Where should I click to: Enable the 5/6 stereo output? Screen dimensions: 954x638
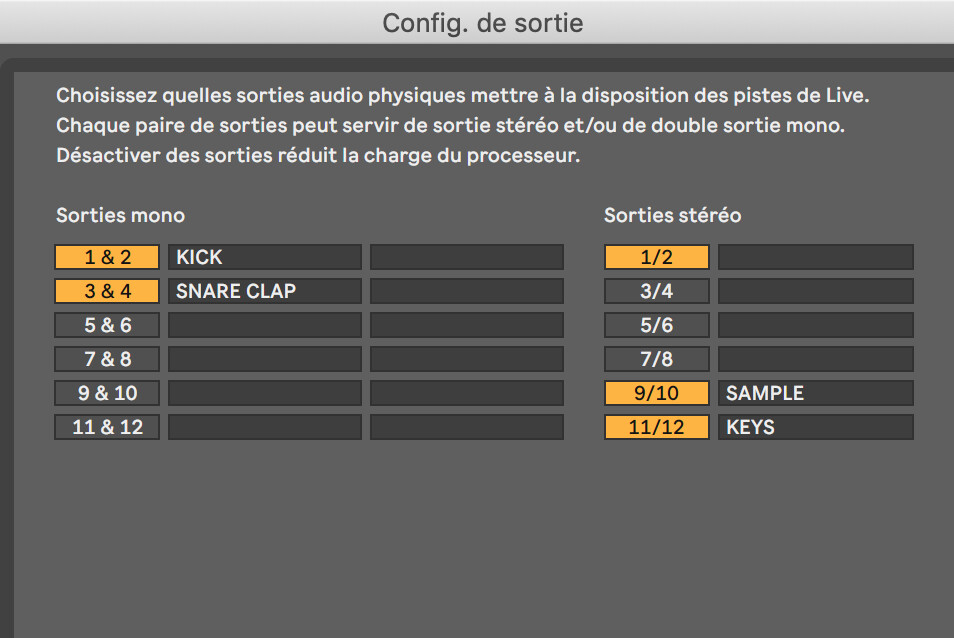(657, 325)
